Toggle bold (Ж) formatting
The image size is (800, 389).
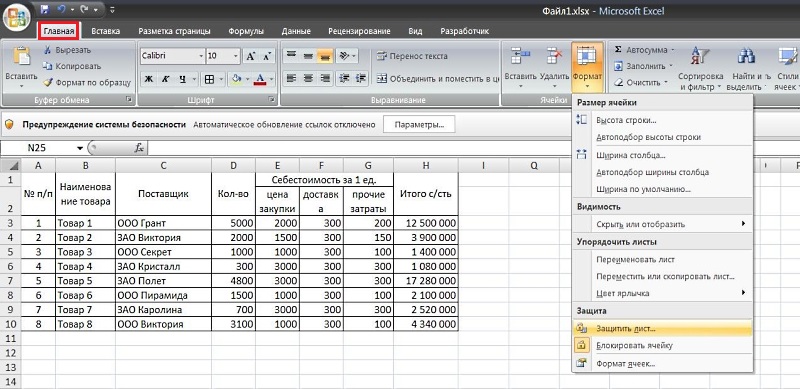coord(148,79)
